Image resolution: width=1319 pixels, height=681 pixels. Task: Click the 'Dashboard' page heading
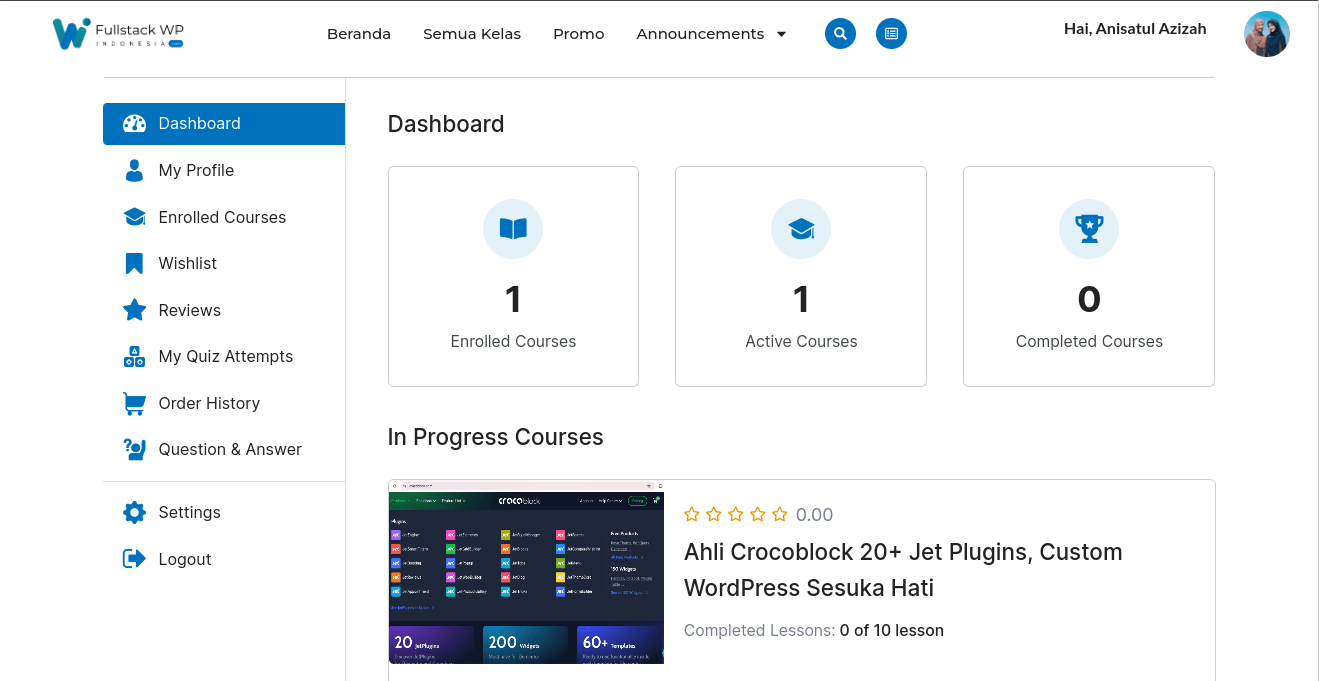click(x=446, y=124)
